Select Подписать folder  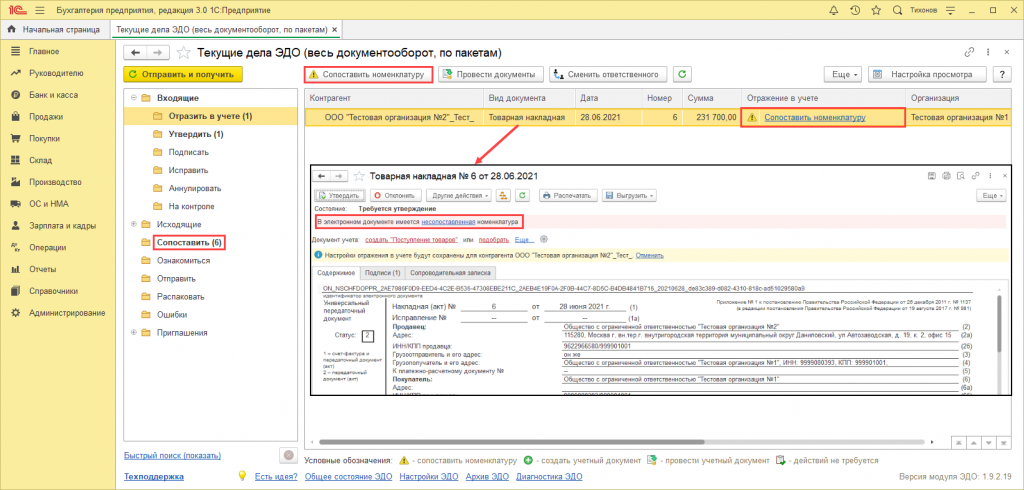click(188, 152)
